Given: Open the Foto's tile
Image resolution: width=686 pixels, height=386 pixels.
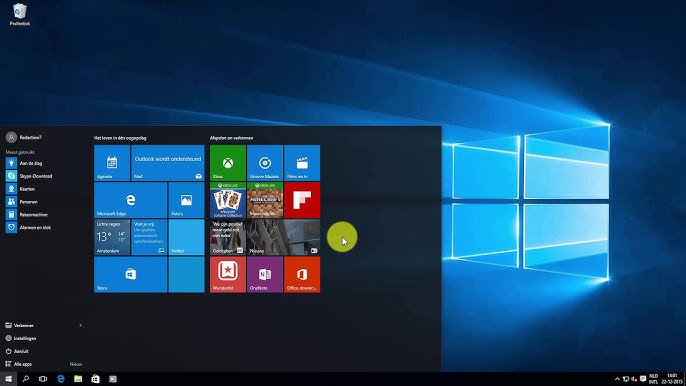Looking at the screenshot, I should 186,200.
